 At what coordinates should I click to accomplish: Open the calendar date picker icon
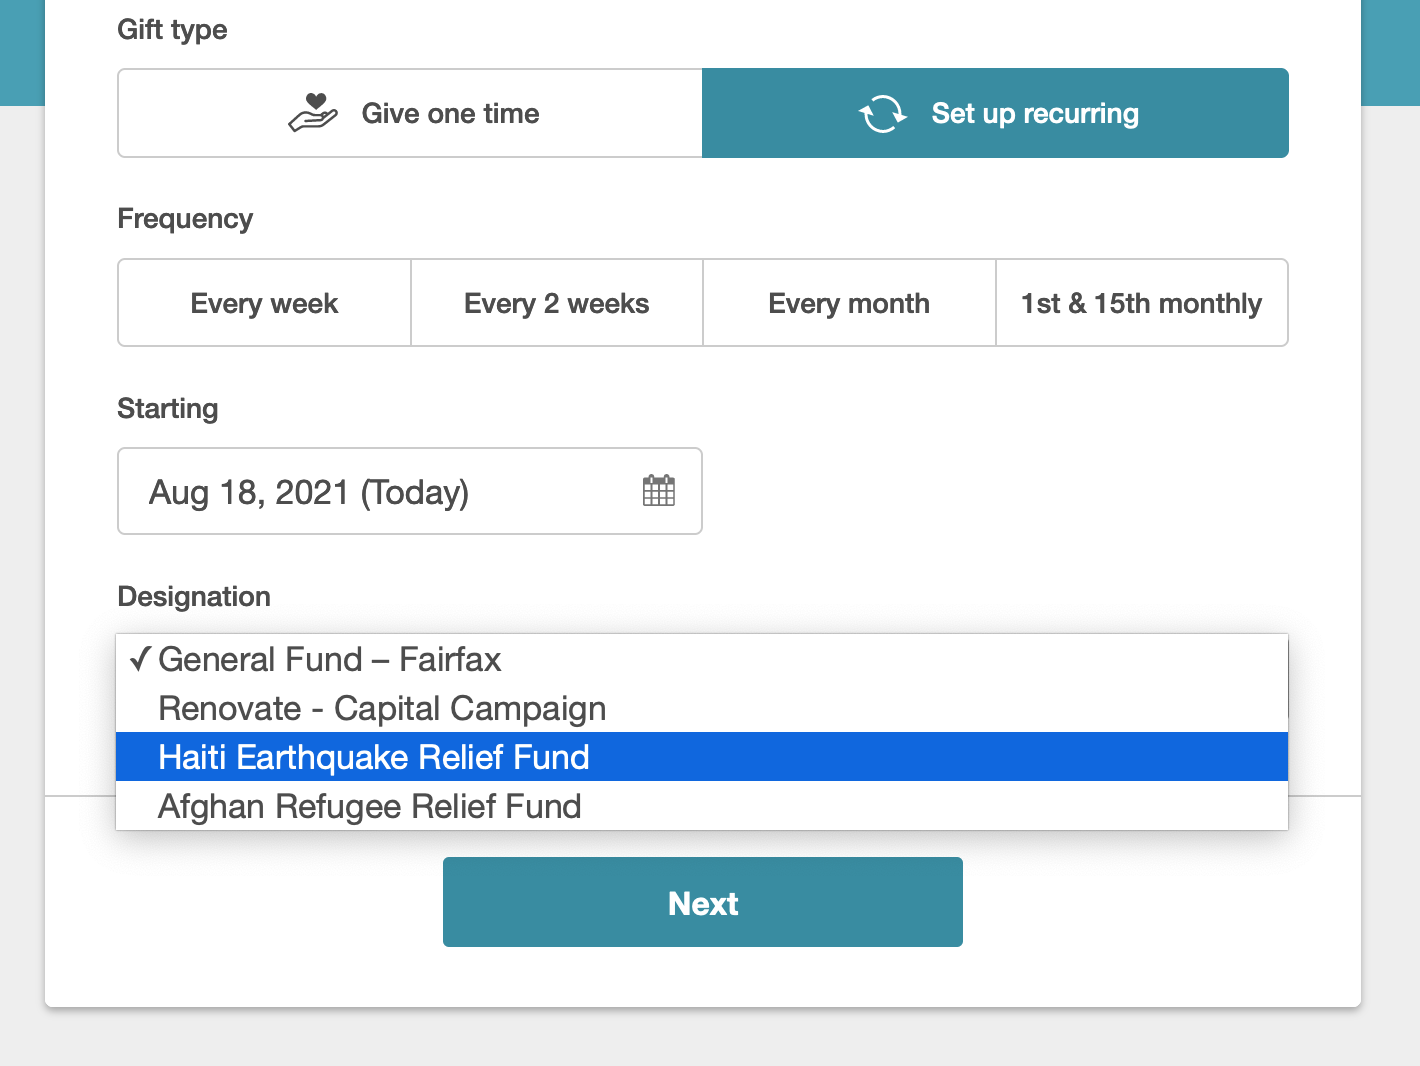658,491
